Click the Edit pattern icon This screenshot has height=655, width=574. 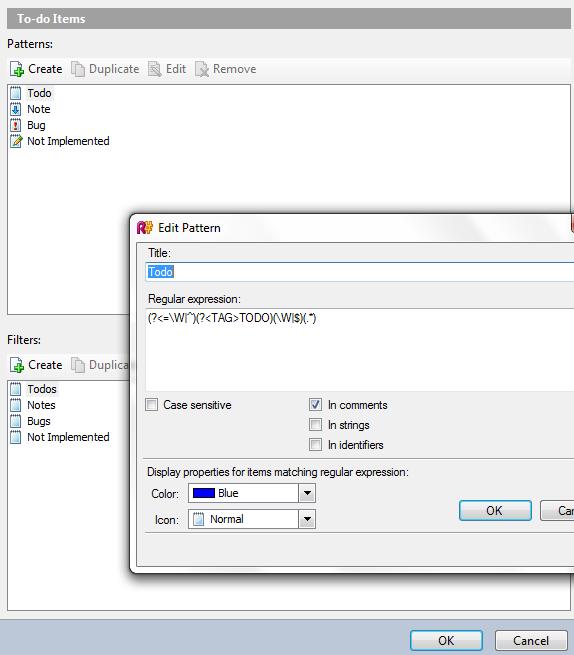click(155, 69)
